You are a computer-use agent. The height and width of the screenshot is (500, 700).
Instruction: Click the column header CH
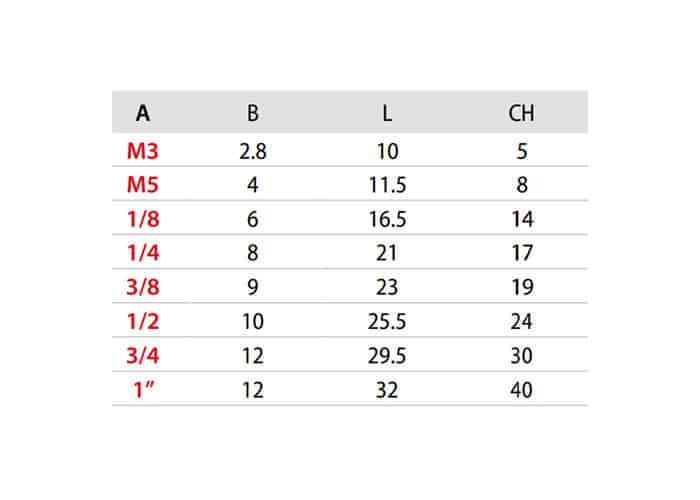521,113
